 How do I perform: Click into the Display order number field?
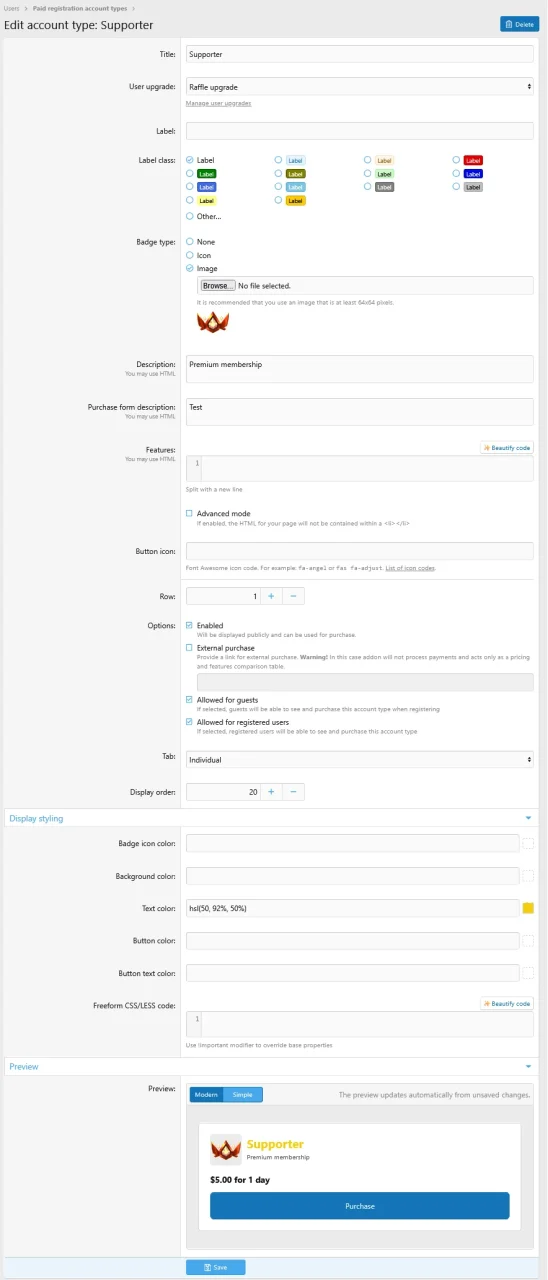tap(223, 792)
